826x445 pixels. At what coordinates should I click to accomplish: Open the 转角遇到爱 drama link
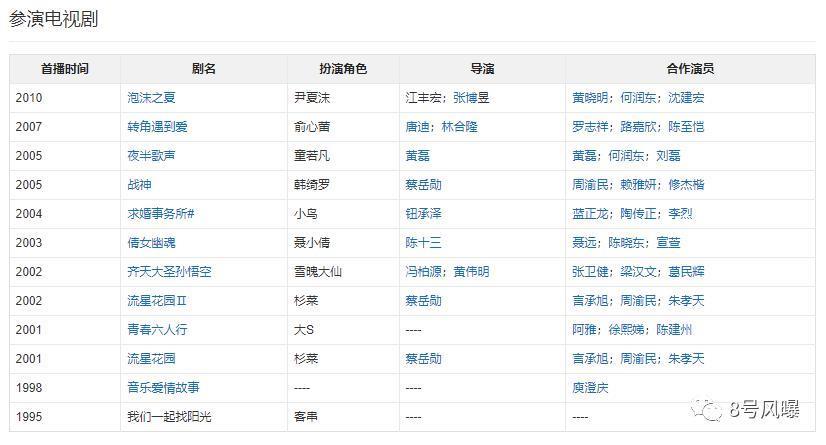(x=157, y=126)
